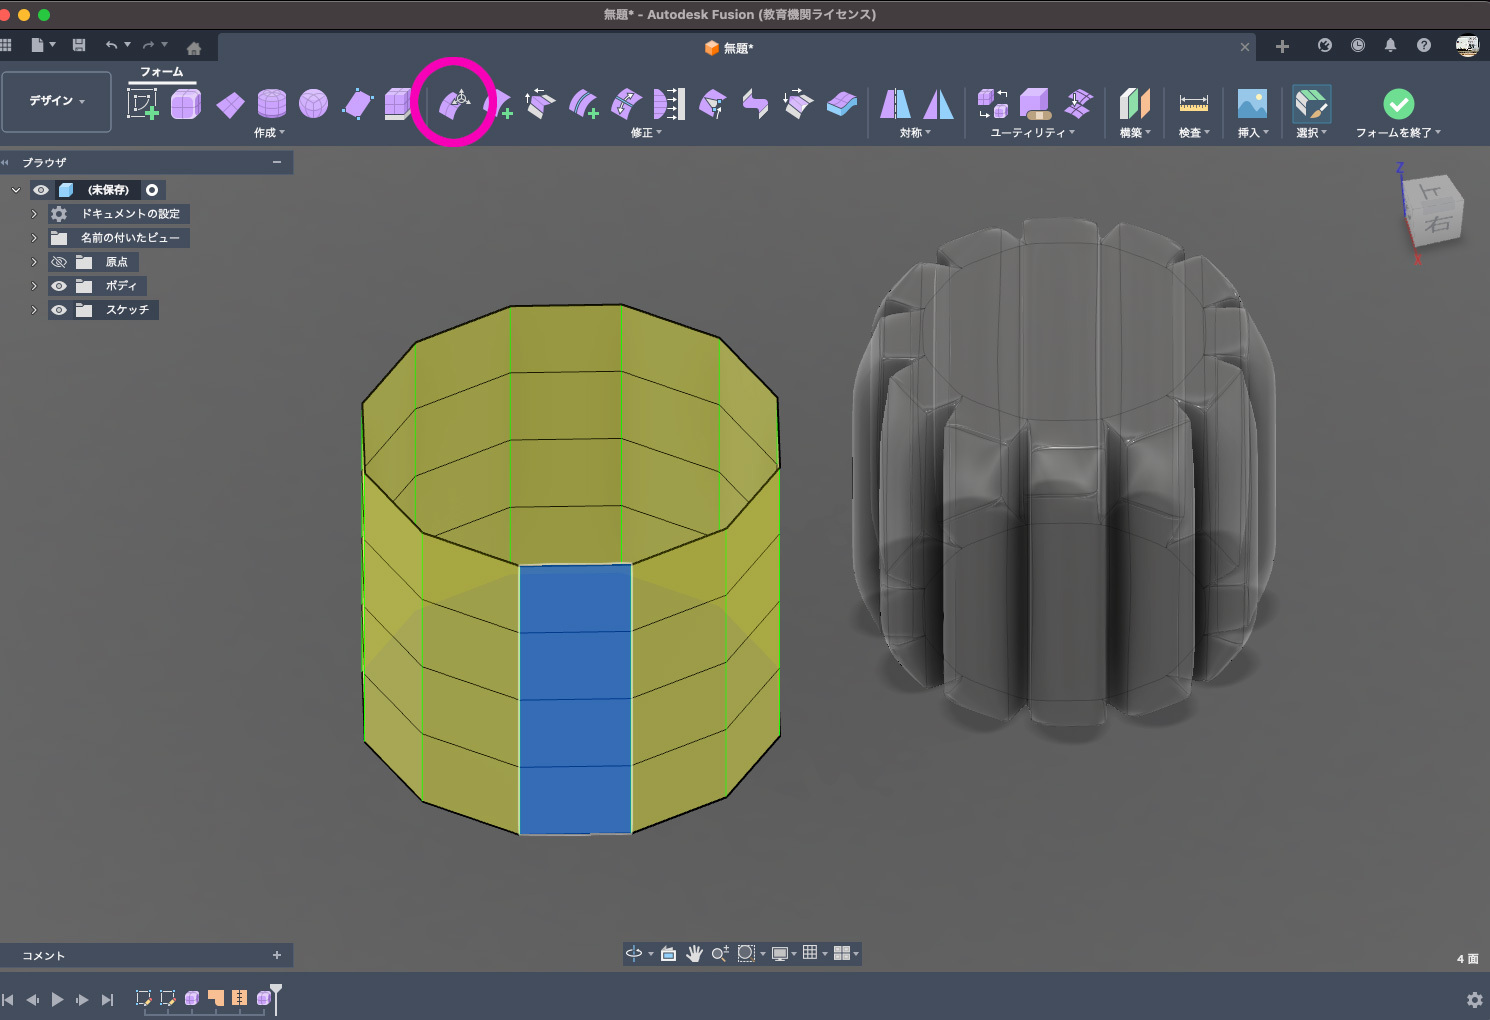Expand the ドキュメントの設定 tree node
Image resolution: width=1490 pixels, height=1020 pixels.
[x=34, y=214]
